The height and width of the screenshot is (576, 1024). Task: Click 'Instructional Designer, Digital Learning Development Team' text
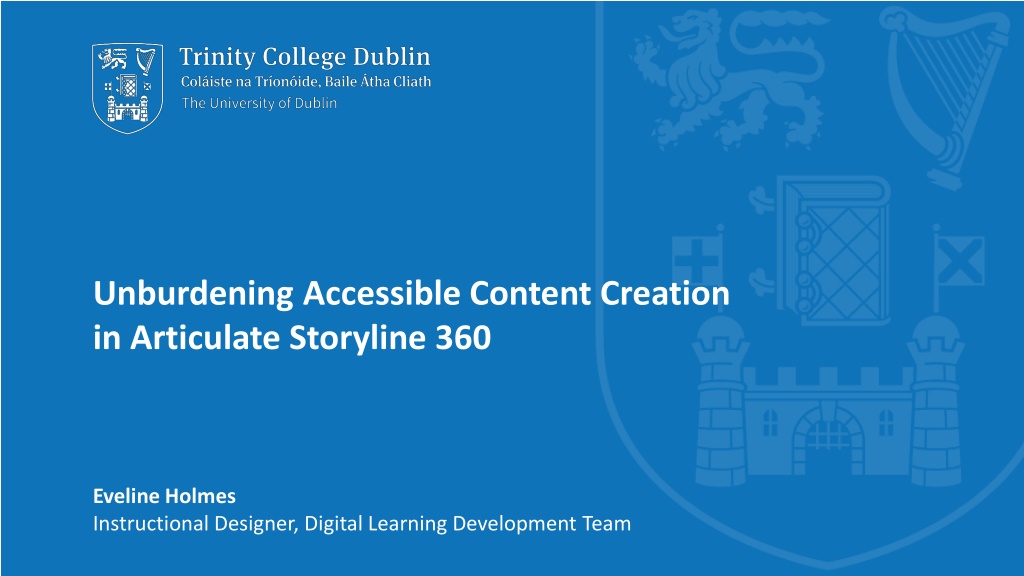pyautogui.click(x=362, y=524)
